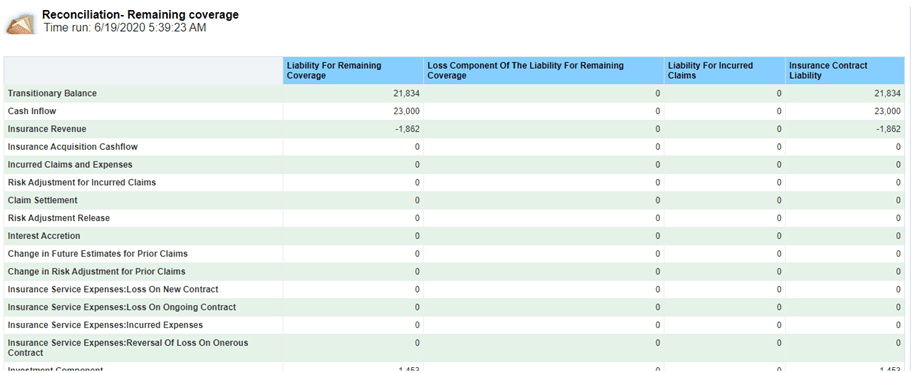Select the 'Cash Inflow' row label
The image size is (914, 373).
[32, 111]
